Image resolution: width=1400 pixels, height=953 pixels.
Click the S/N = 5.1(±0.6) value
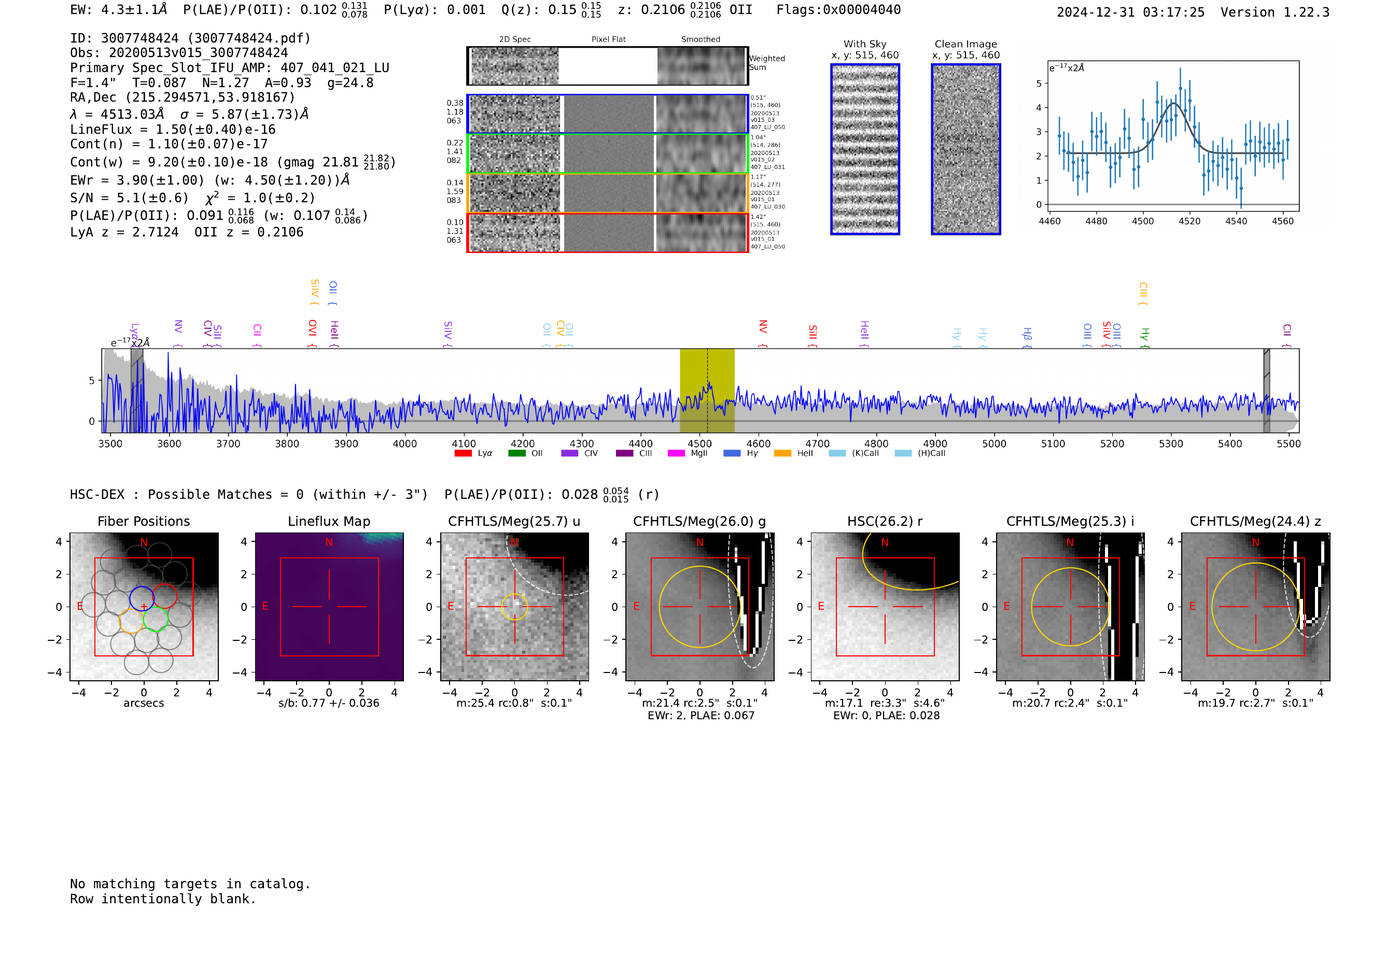[129, 198]
